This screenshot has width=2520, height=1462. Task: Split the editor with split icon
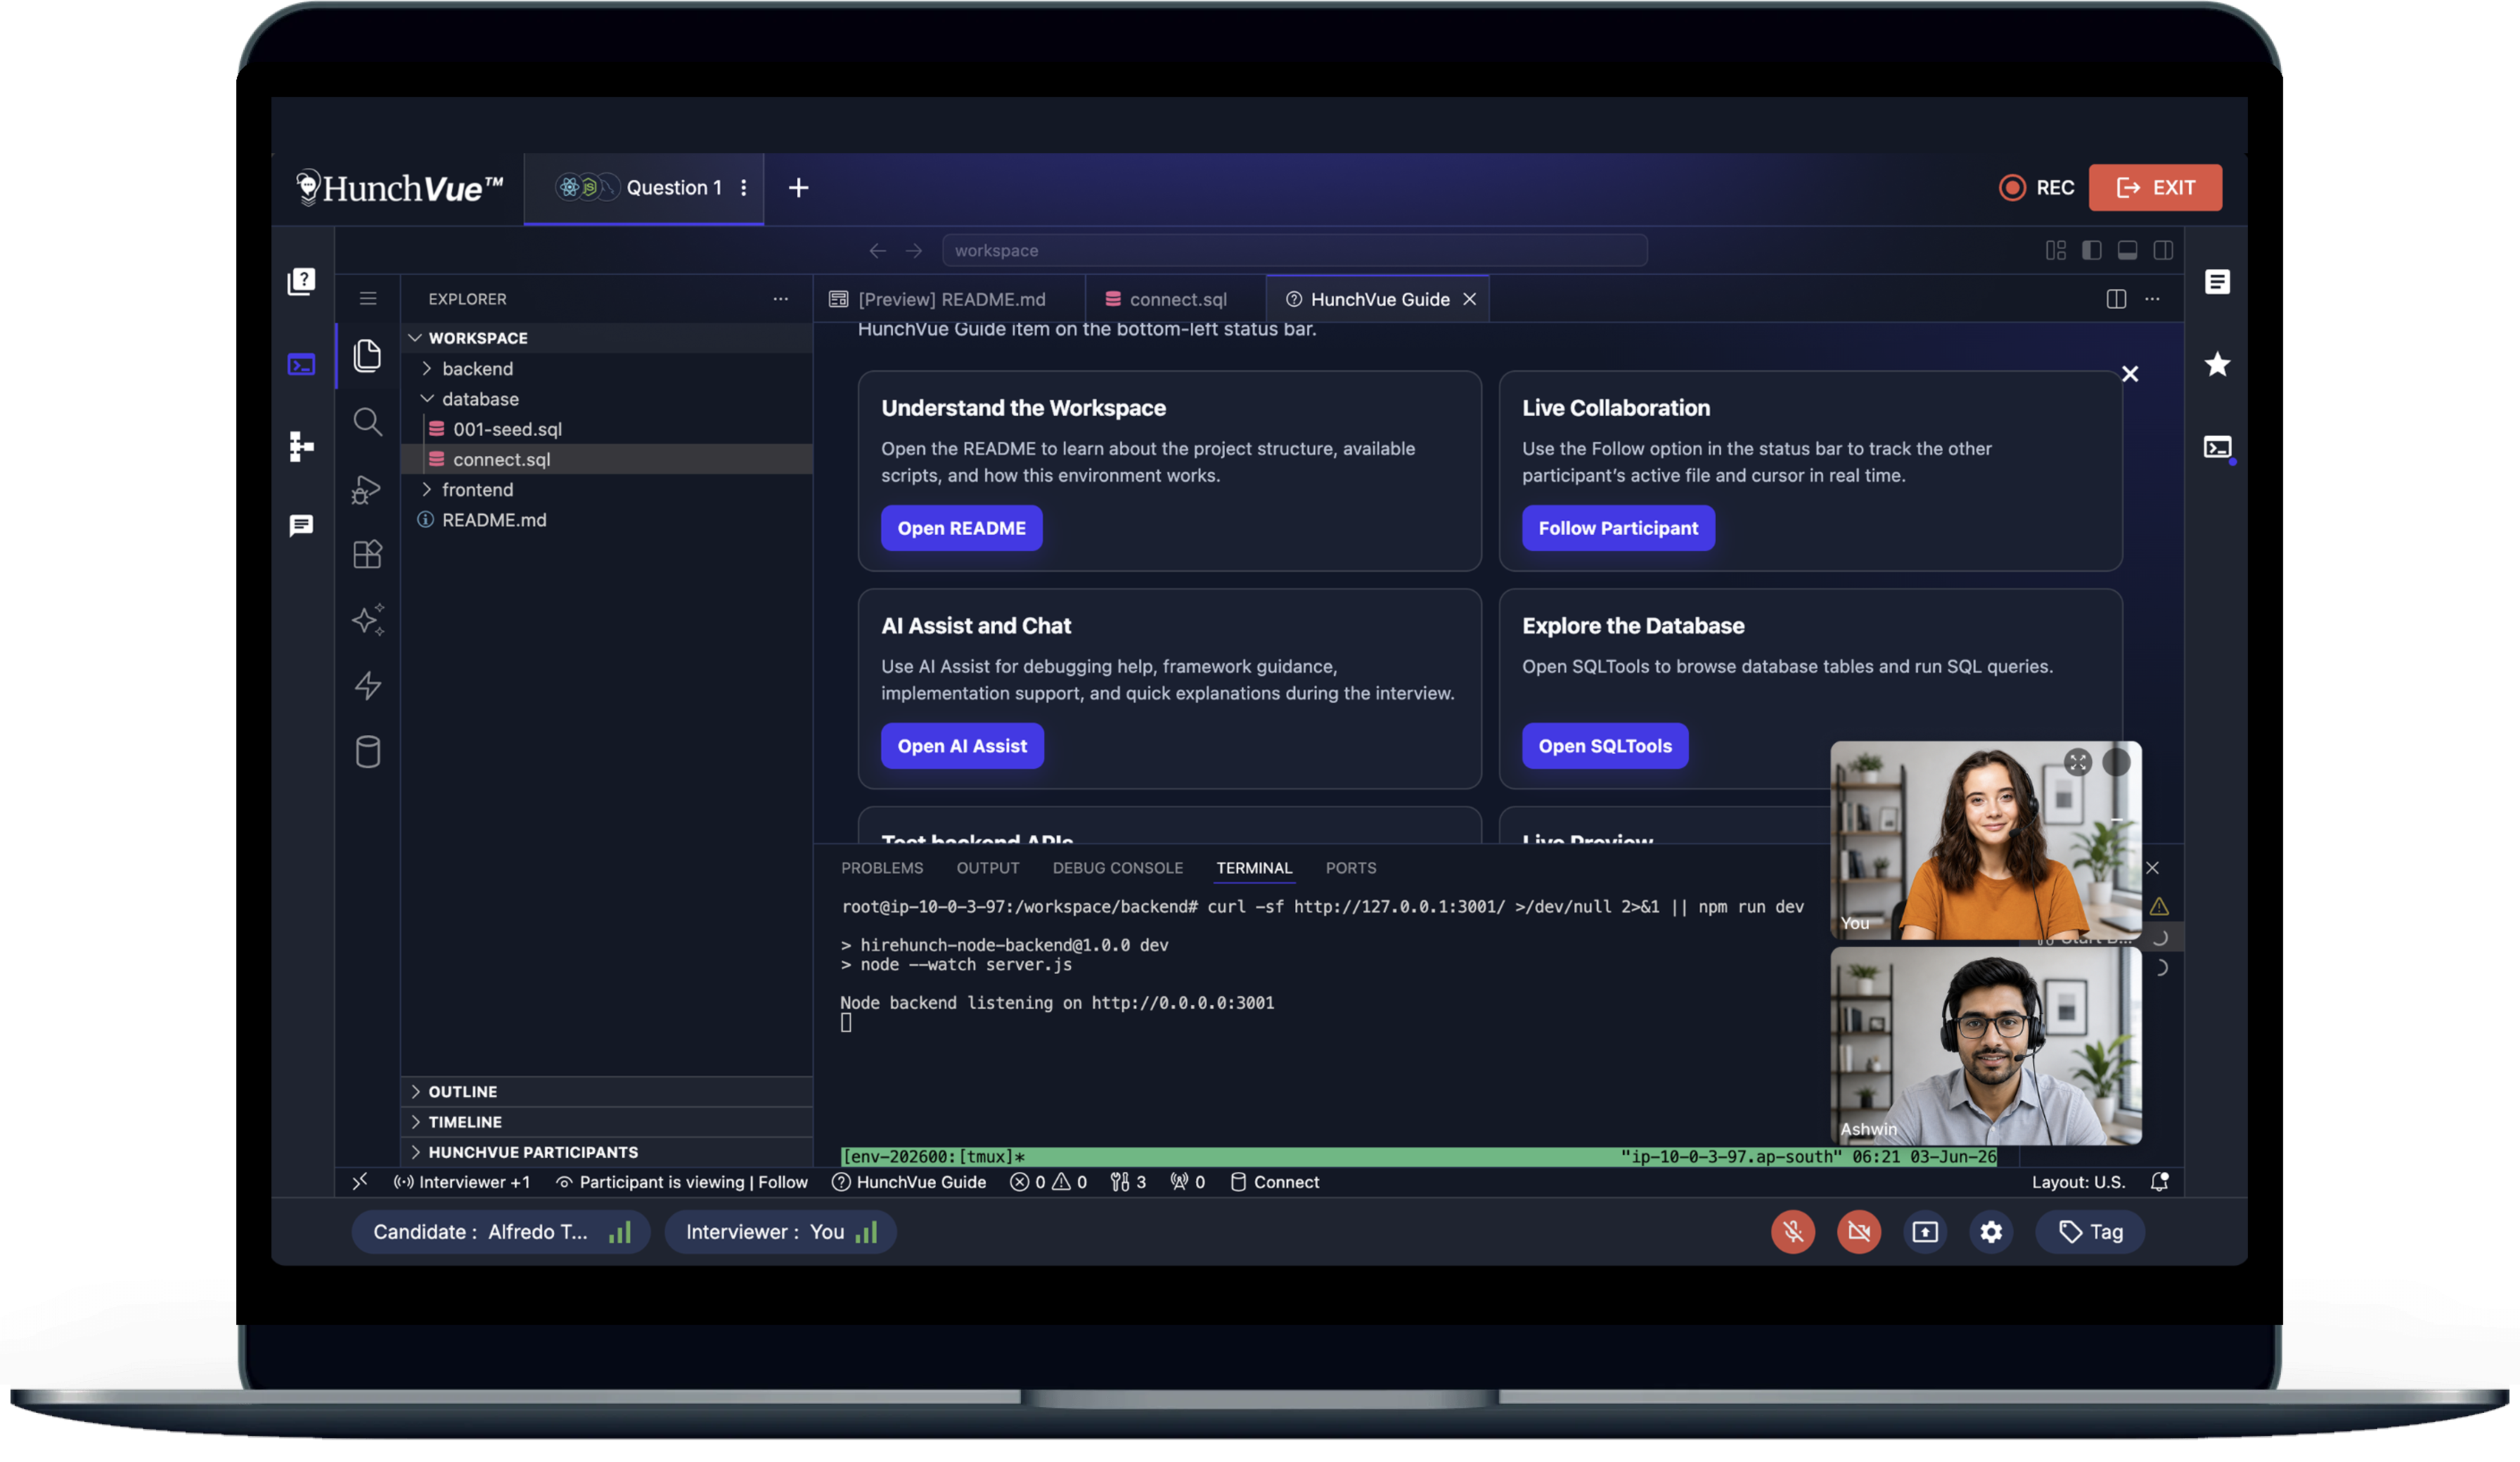pos(2115,298)
